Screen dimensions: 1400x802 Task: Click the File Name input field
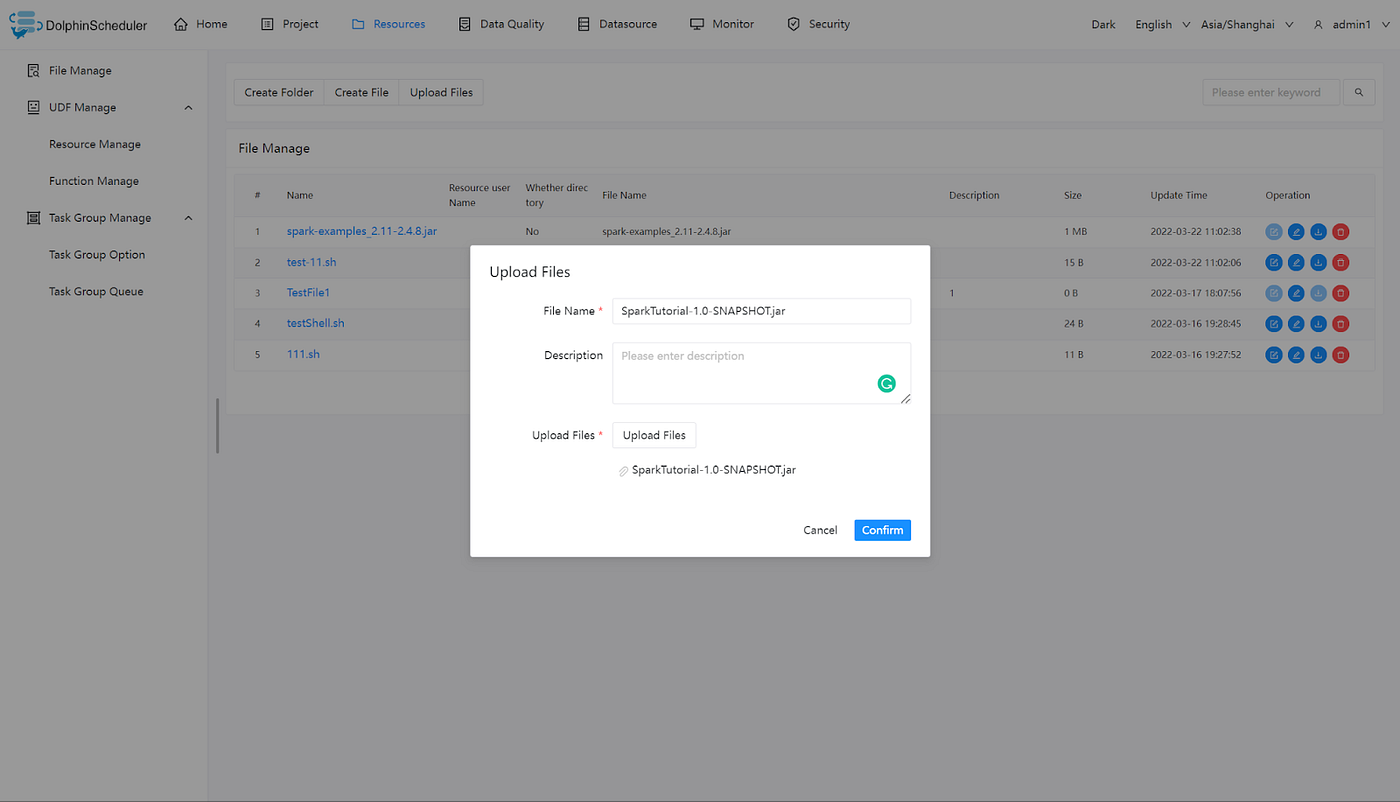click(761, 311)
